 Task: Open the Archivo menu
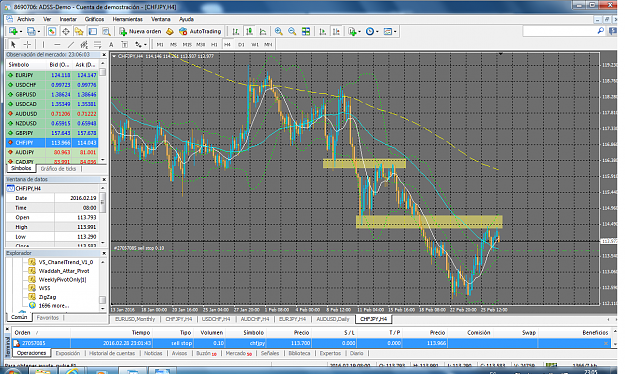[x=26, y=19]
